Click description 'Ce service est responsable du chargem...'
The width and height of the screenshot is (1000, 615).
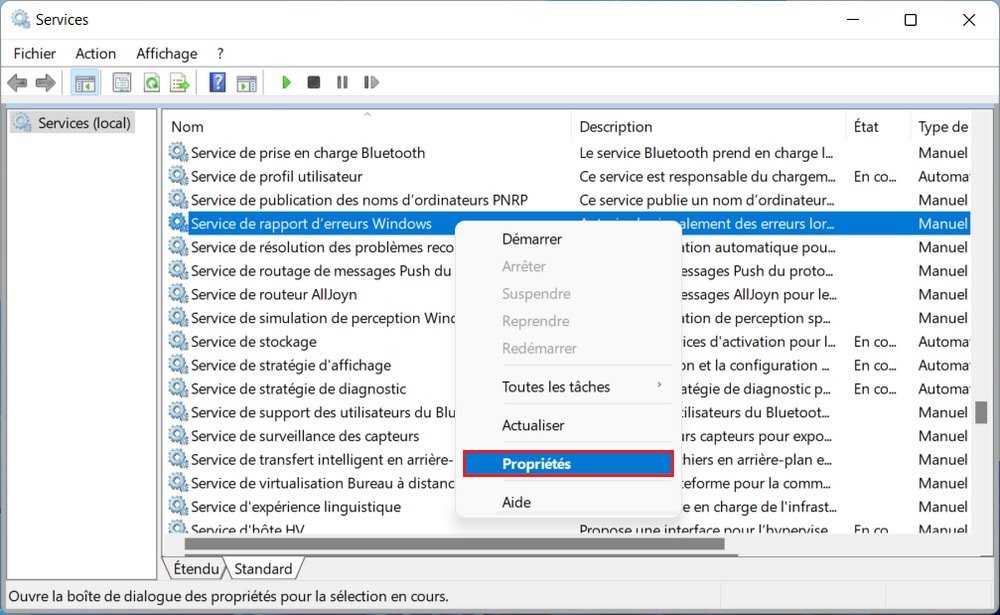tap(707, 176)
